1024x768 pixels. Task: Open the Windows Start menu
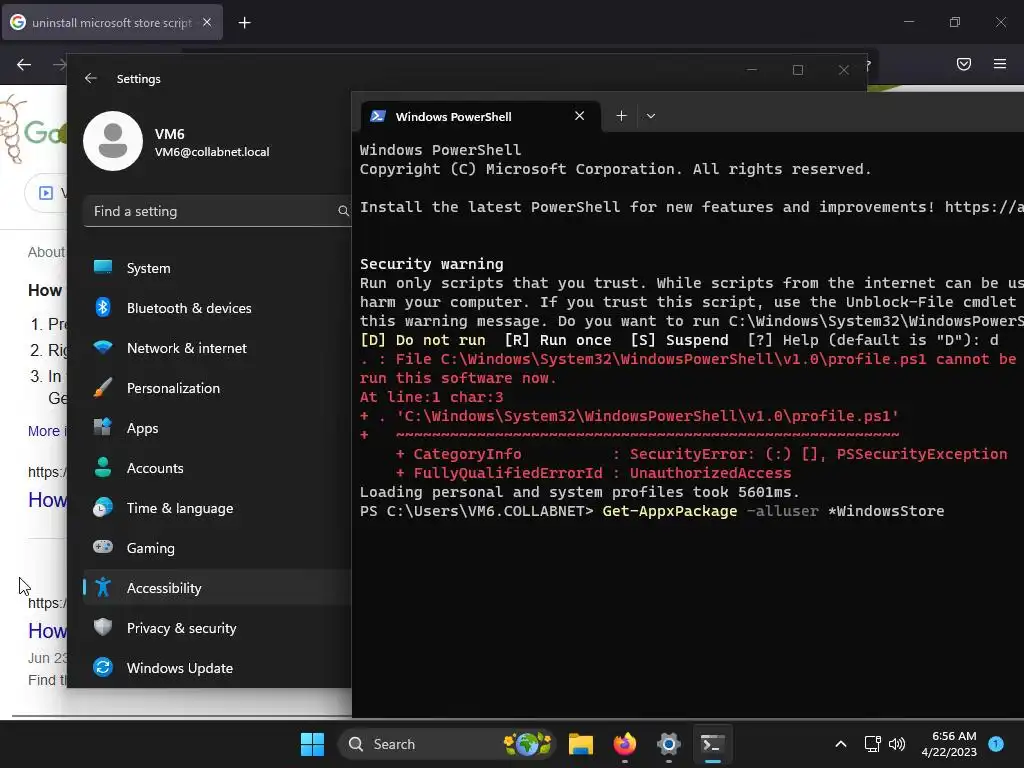coord(312,744)
